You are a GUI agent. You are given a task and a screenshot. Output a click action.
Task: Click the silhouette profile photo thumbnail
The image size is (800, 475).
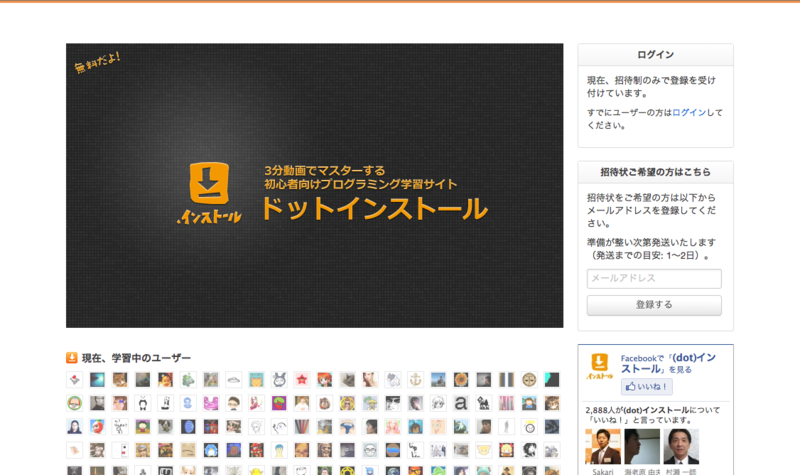point(642,446)
